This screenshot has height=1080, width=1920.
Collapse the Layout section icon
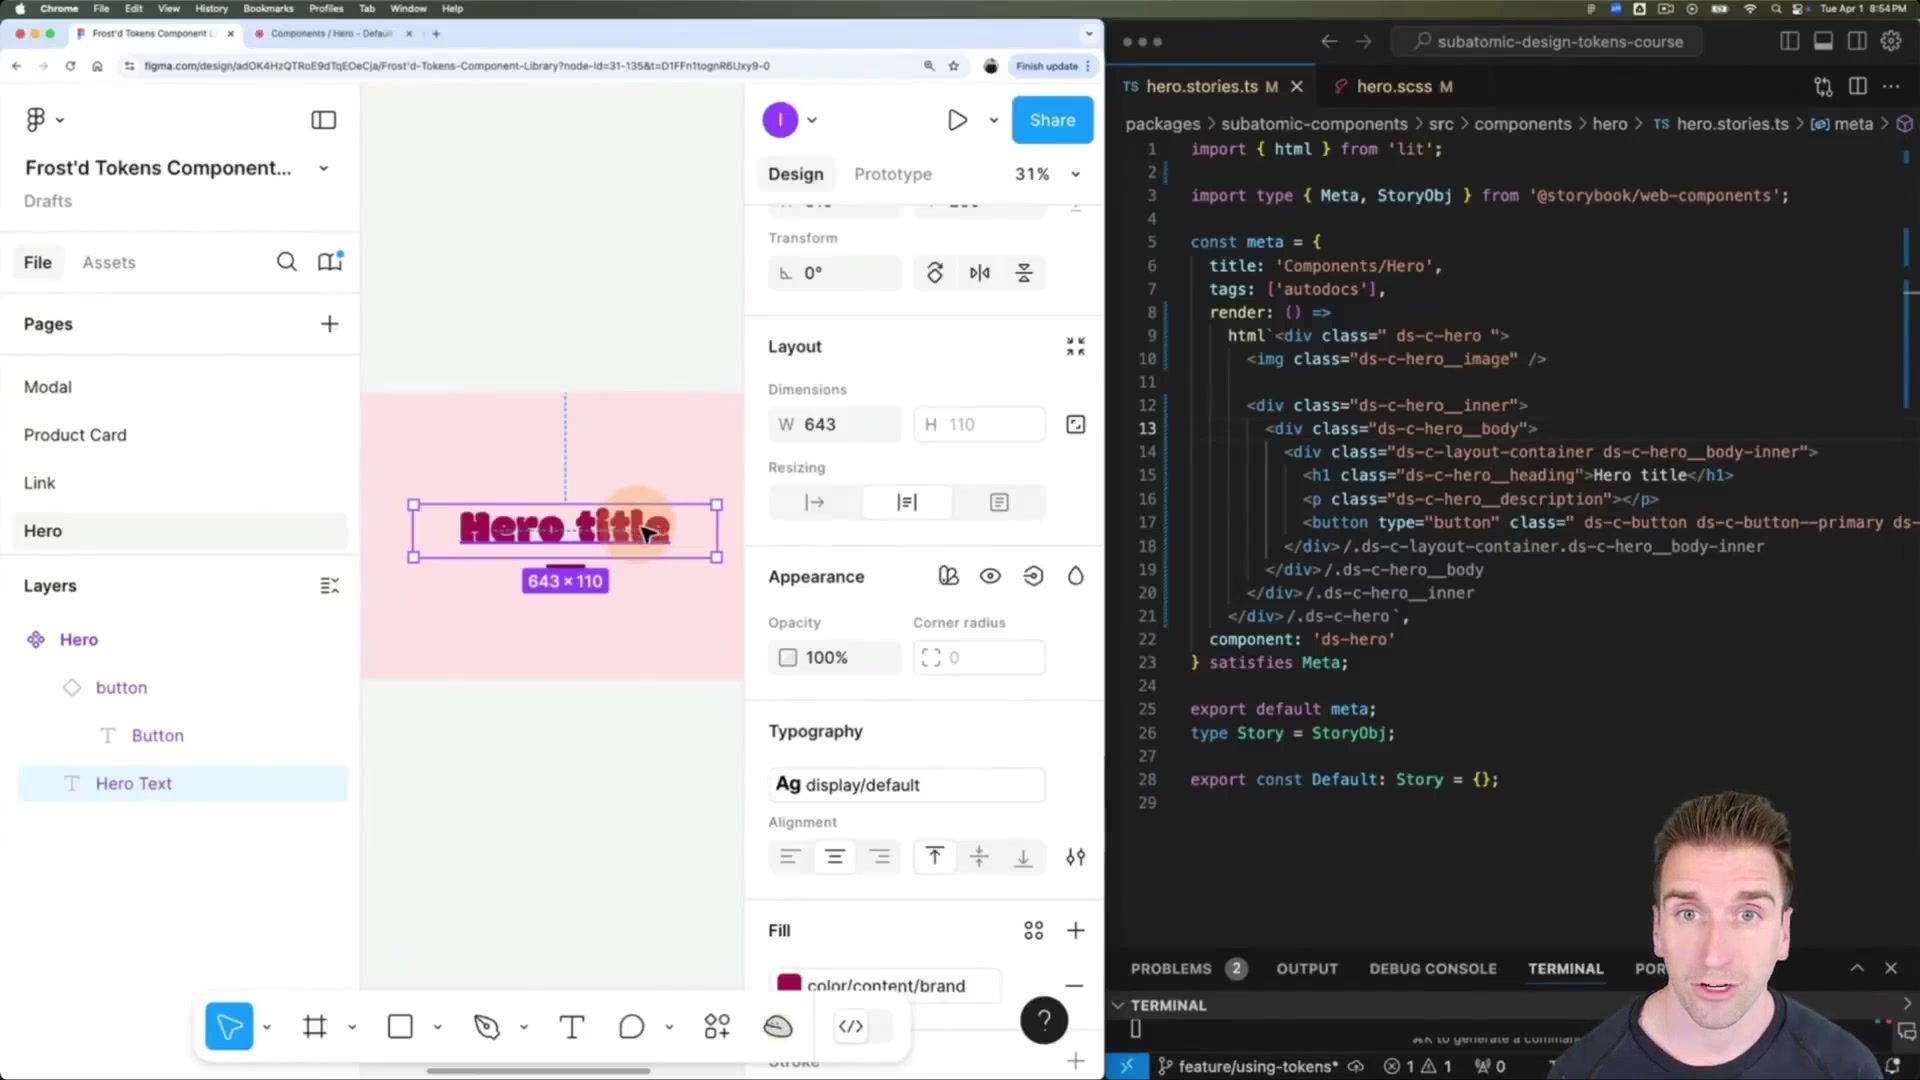pyautogui.click(x=1076, y=347)
